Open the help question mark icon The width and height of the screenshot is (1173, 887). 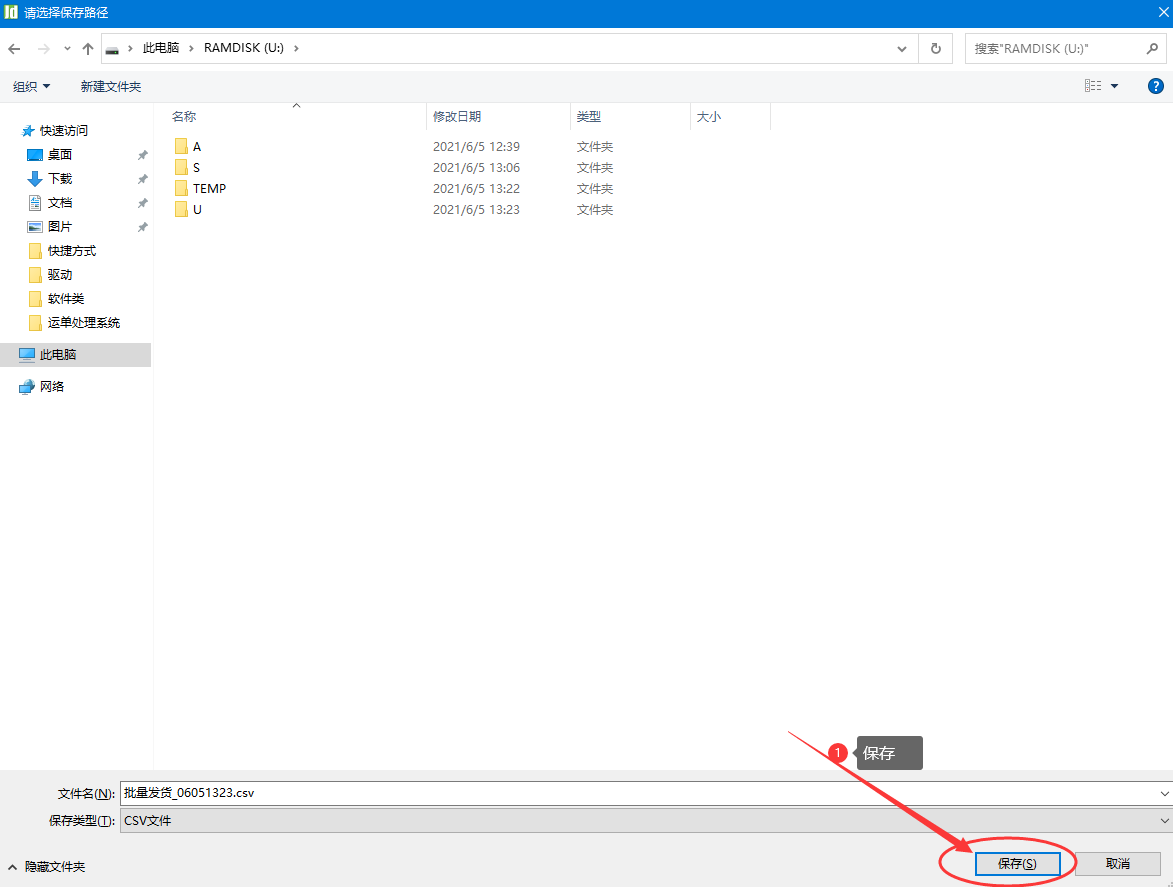(1155, 87)
